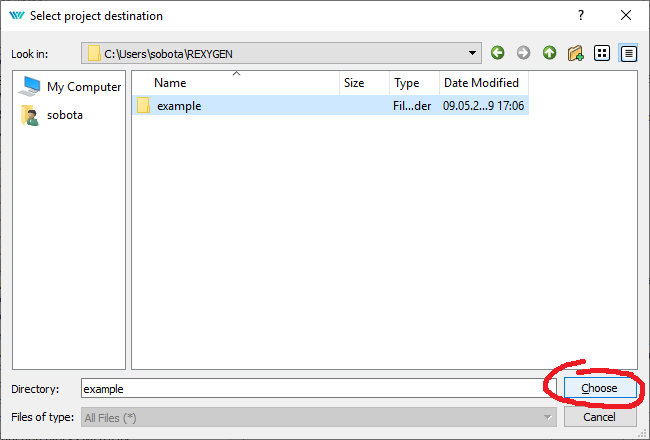Sort the list by the Name column
Viewport: 650px width, 440px height.
tap(236, 83)
